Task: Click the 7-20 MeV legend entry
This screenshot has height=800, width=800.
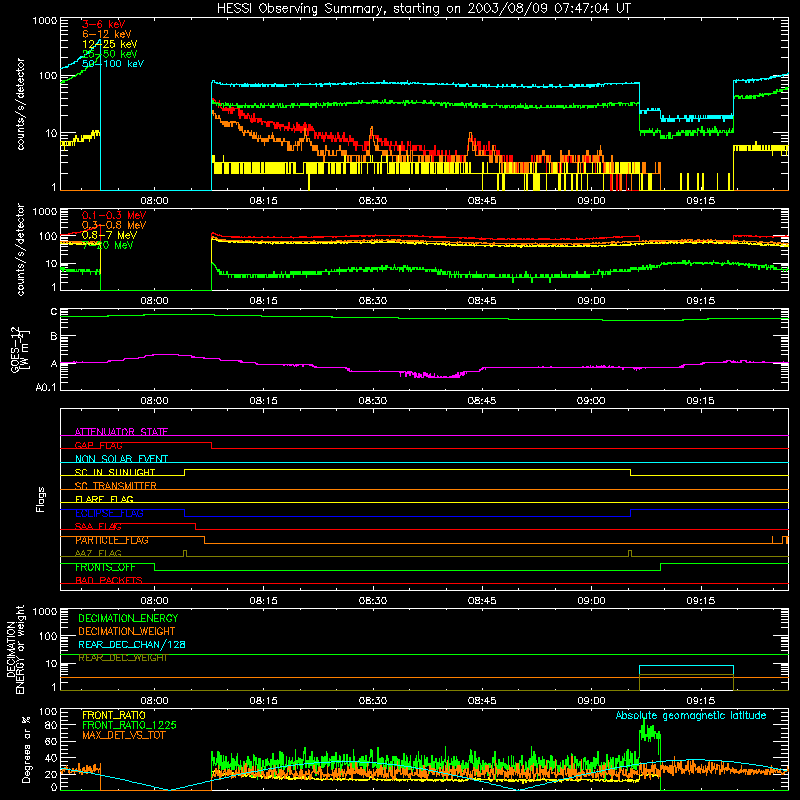Action: [108, 245]
